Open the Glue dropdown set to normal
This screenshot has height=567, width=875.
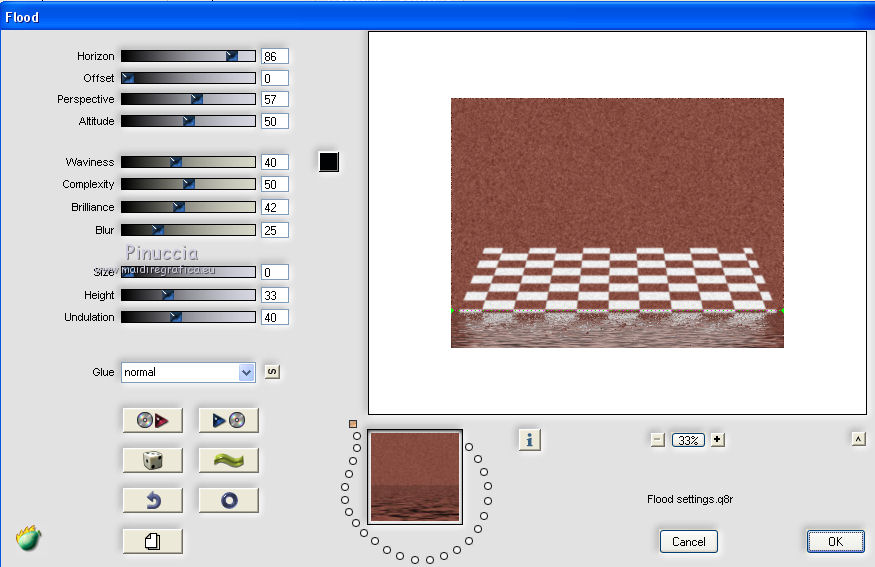click(x=188, y=372)
